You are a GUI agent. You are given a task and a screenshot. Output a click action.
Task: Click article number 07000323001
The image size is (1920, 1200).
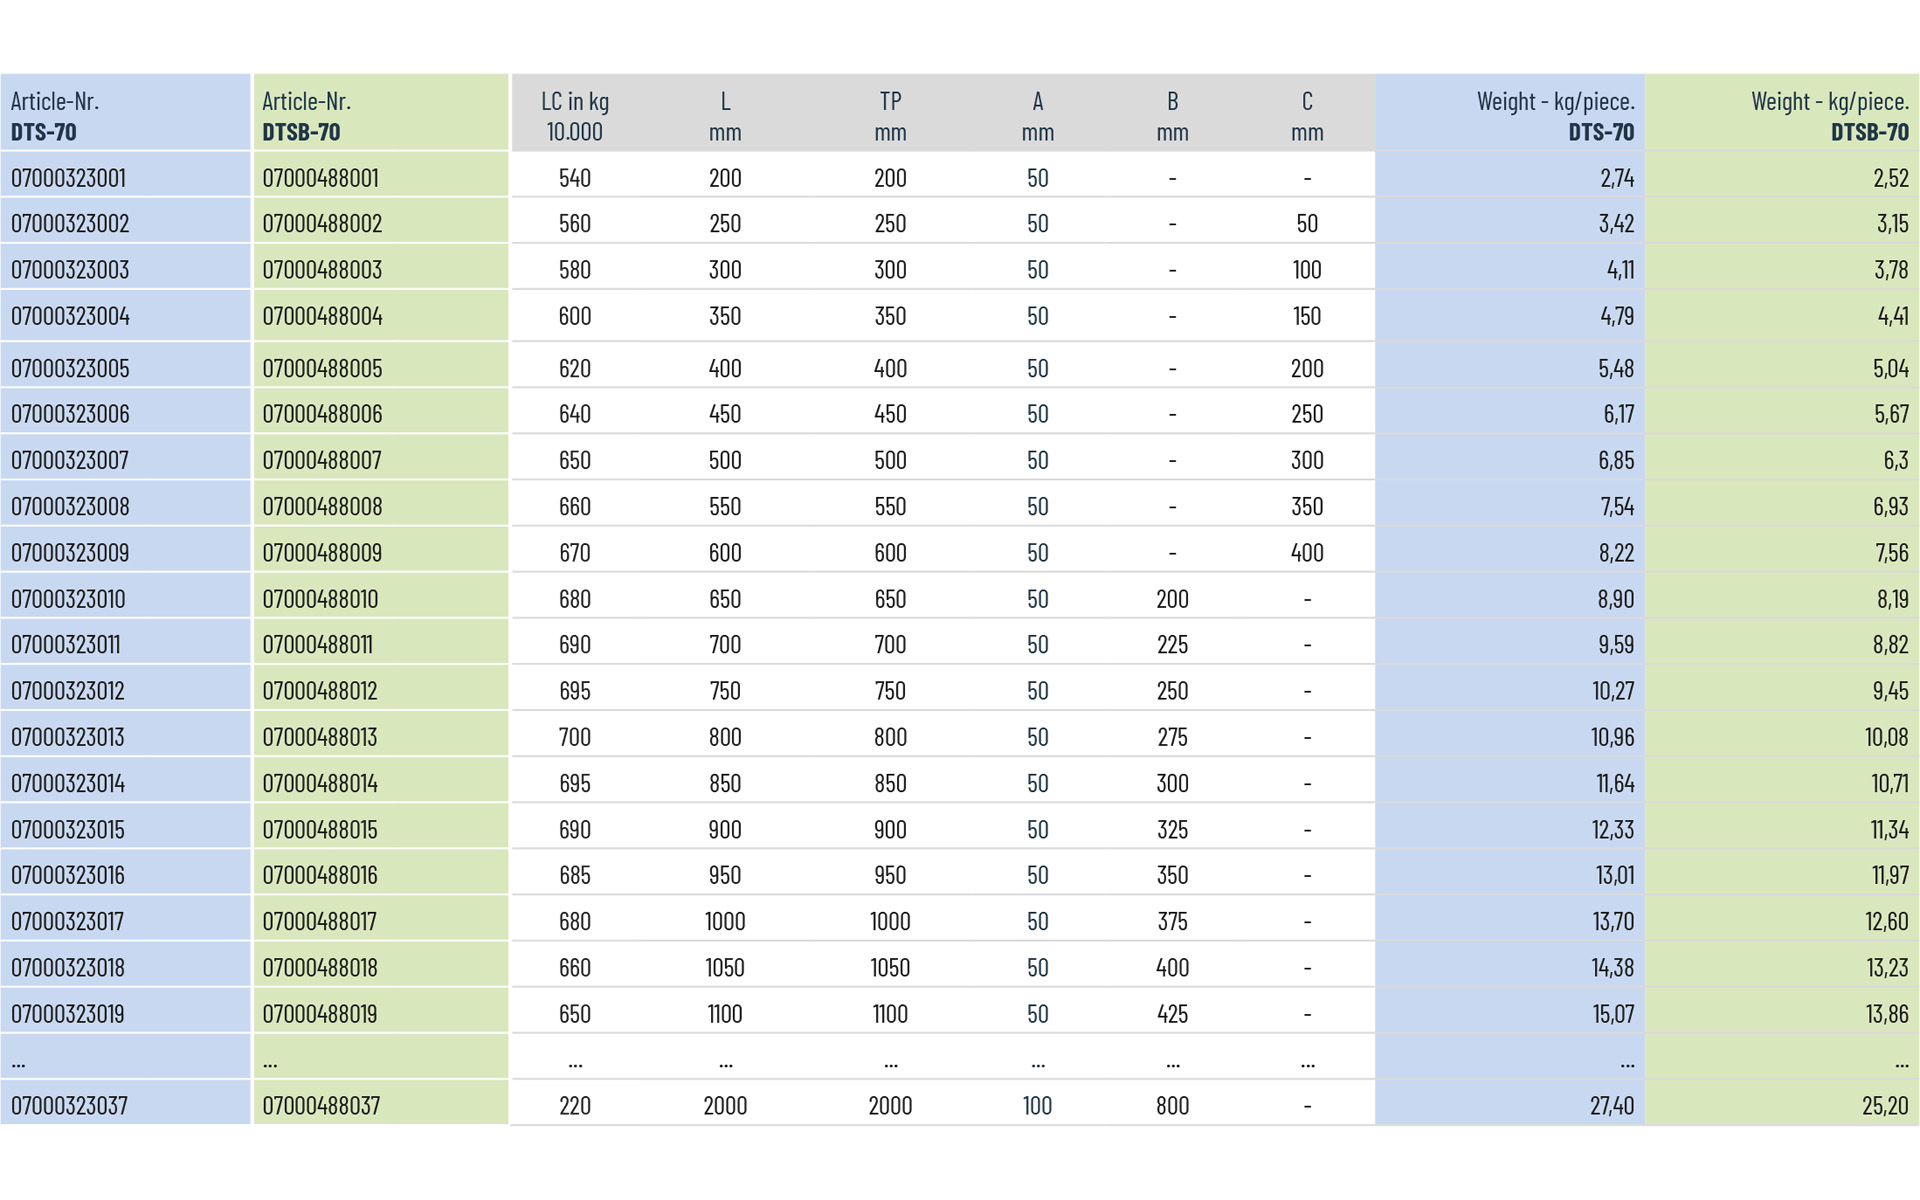pos(68,178)
